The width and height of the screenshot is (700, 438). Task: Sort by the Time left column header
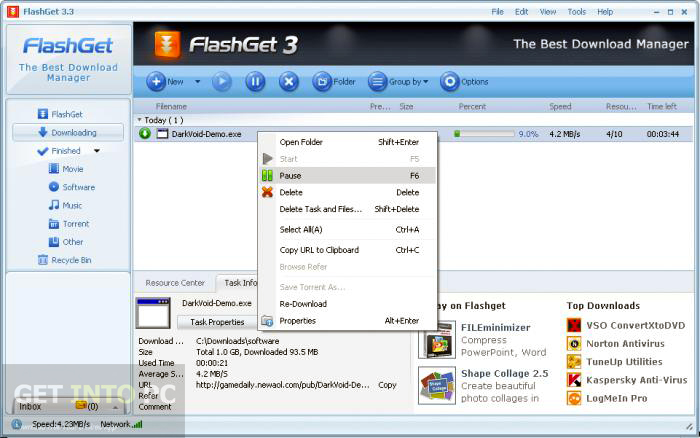coord(662,107)
